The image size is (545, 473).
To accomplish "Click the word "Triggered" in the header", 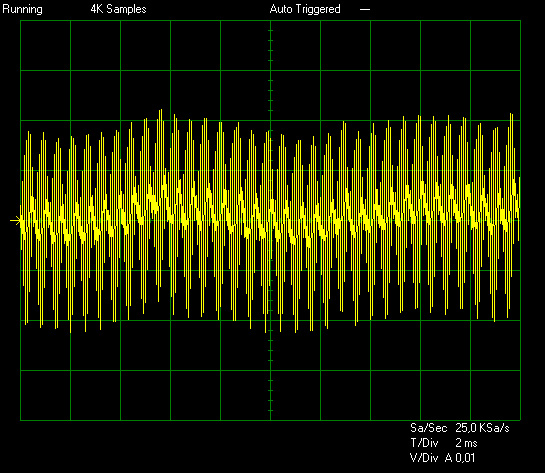I will [318, 9].
